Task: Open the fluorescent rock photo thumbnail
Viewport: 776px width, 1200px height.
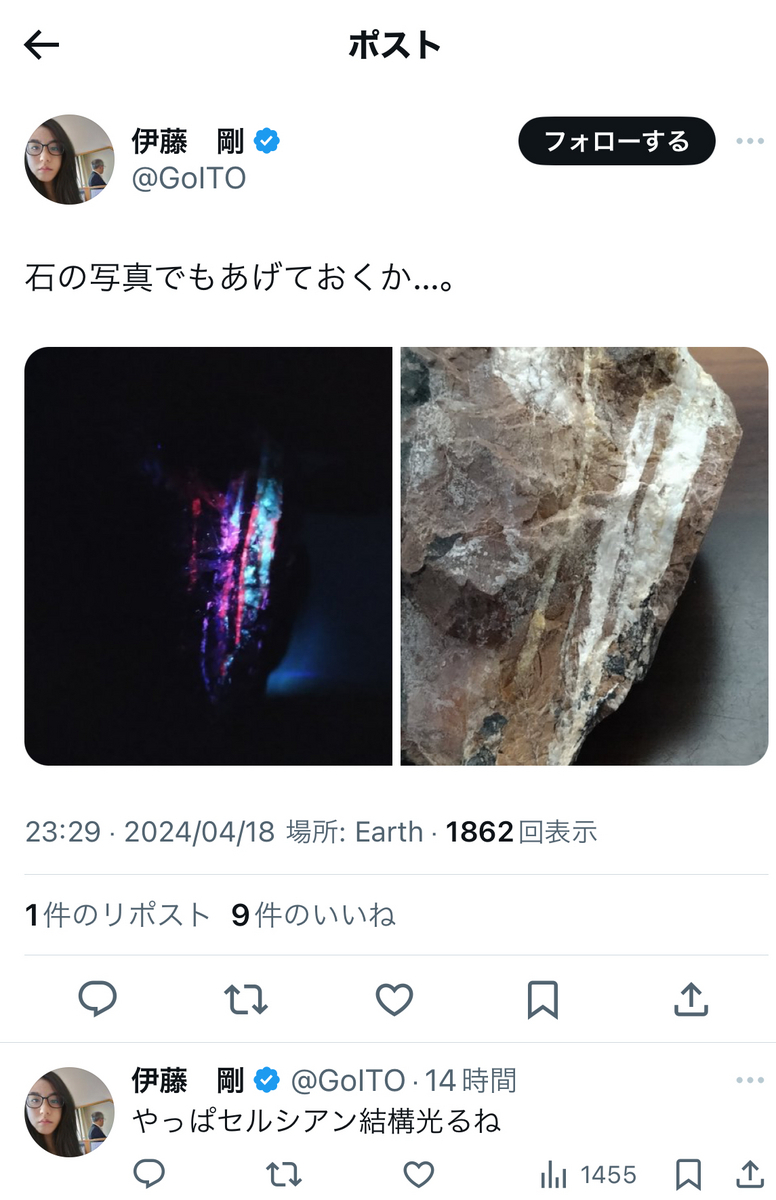Action: 208,556
